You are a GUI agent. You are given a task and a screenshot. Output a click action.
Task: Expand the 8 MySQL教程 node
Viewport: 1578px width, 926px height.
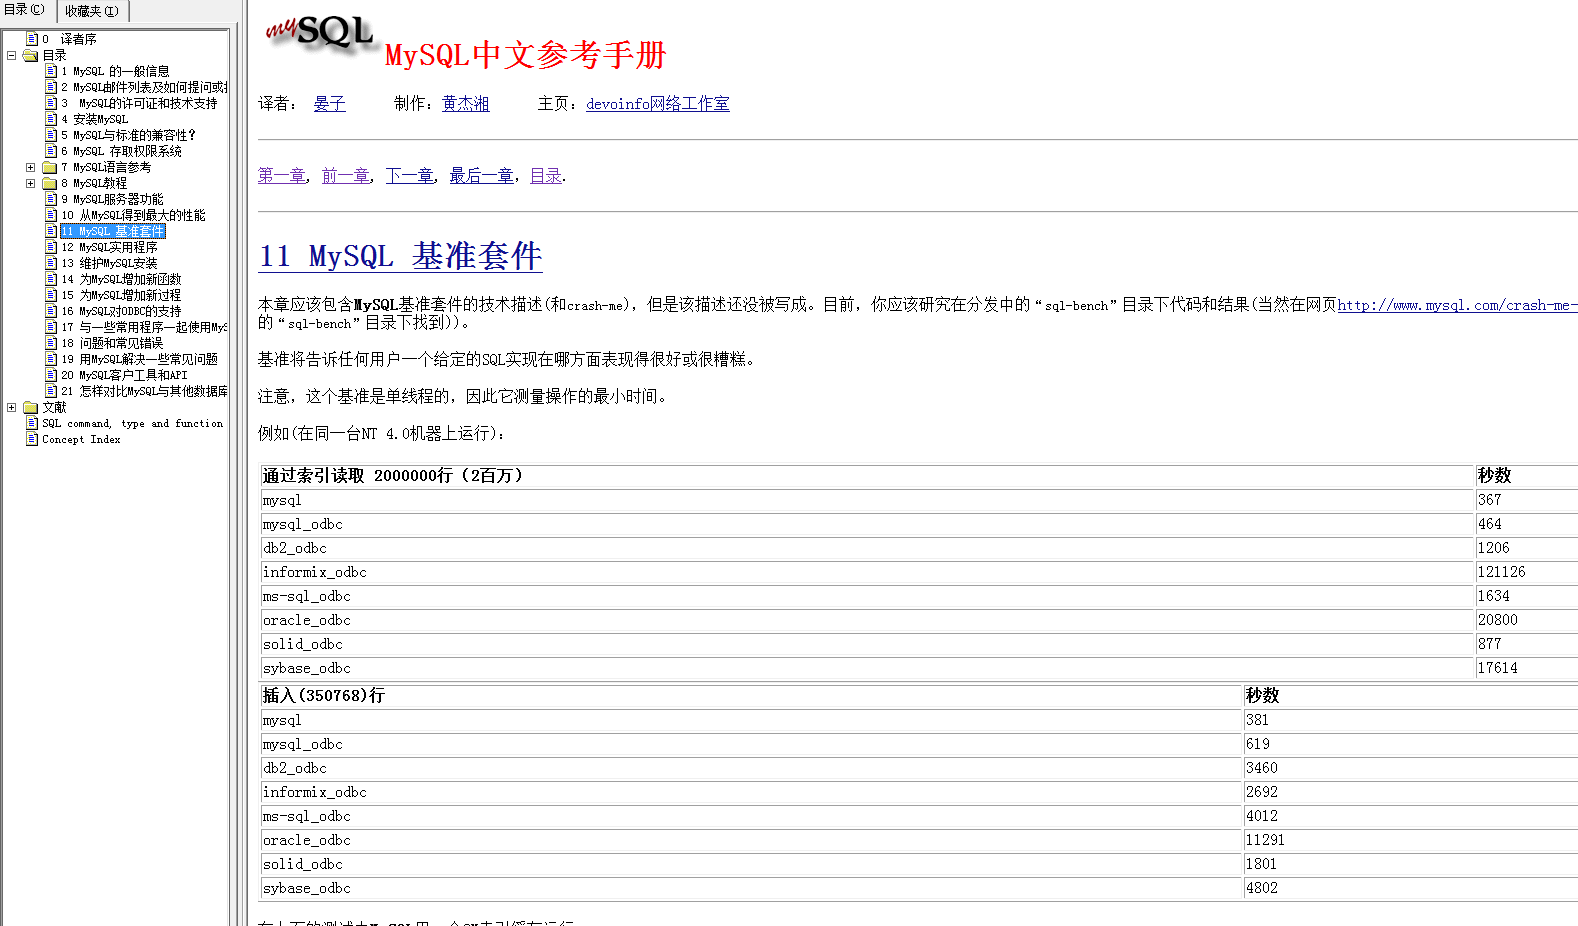tap(30, 183)
